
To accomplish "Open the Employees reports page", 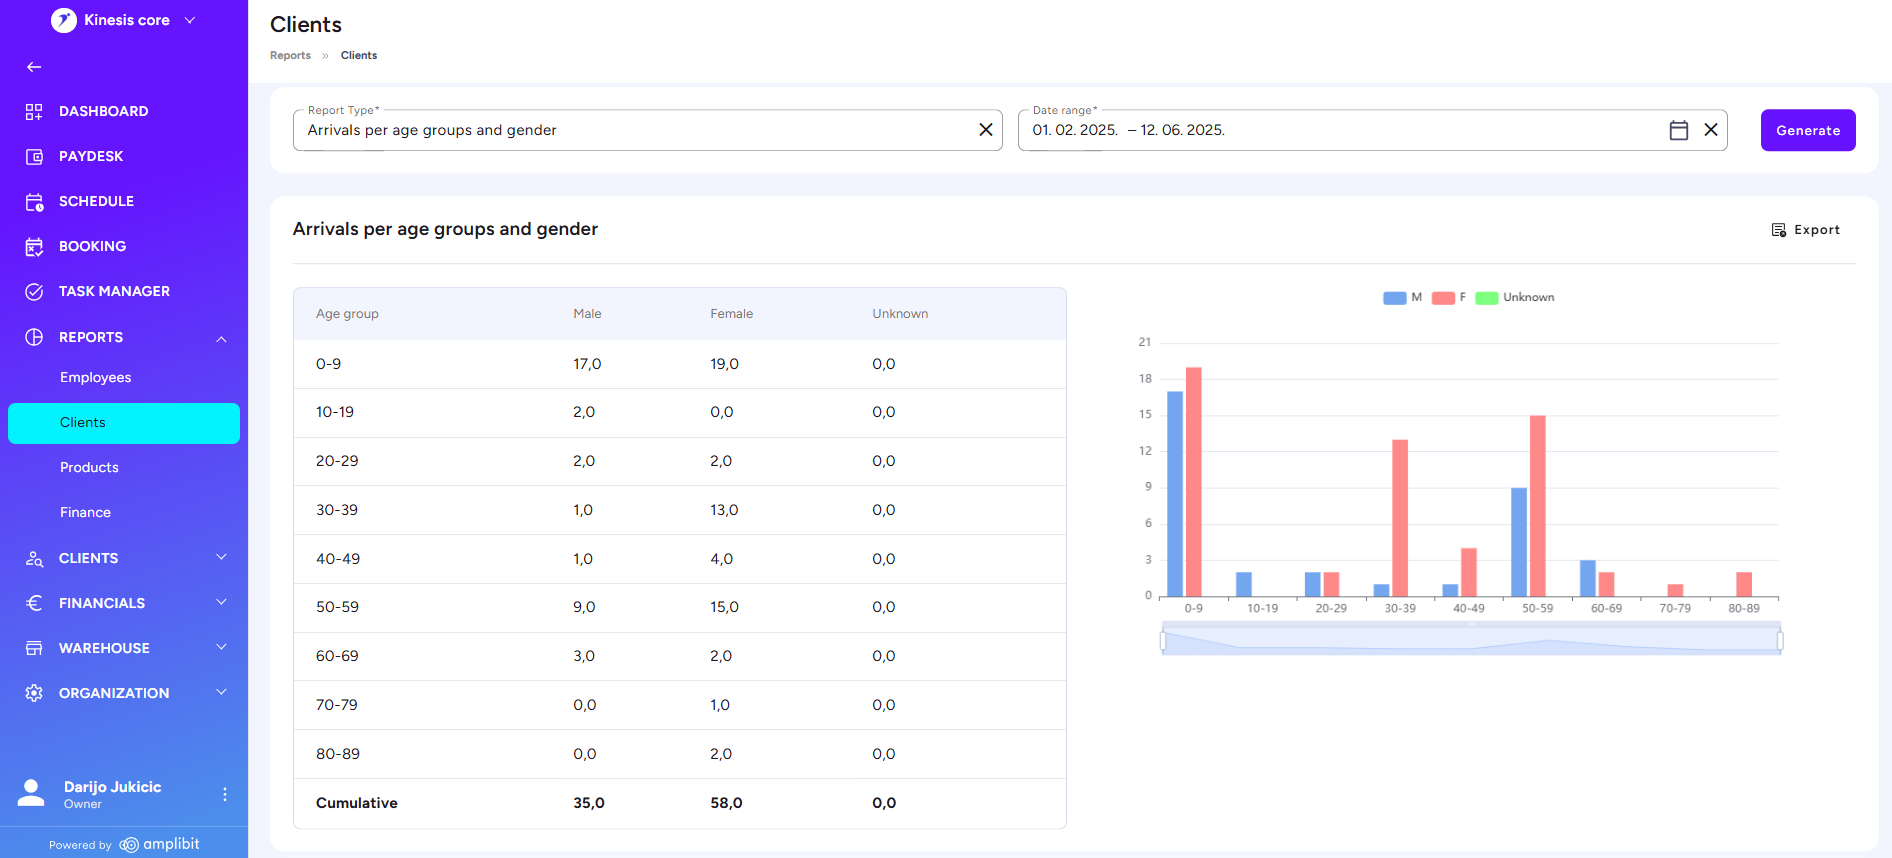I will 95,377.
